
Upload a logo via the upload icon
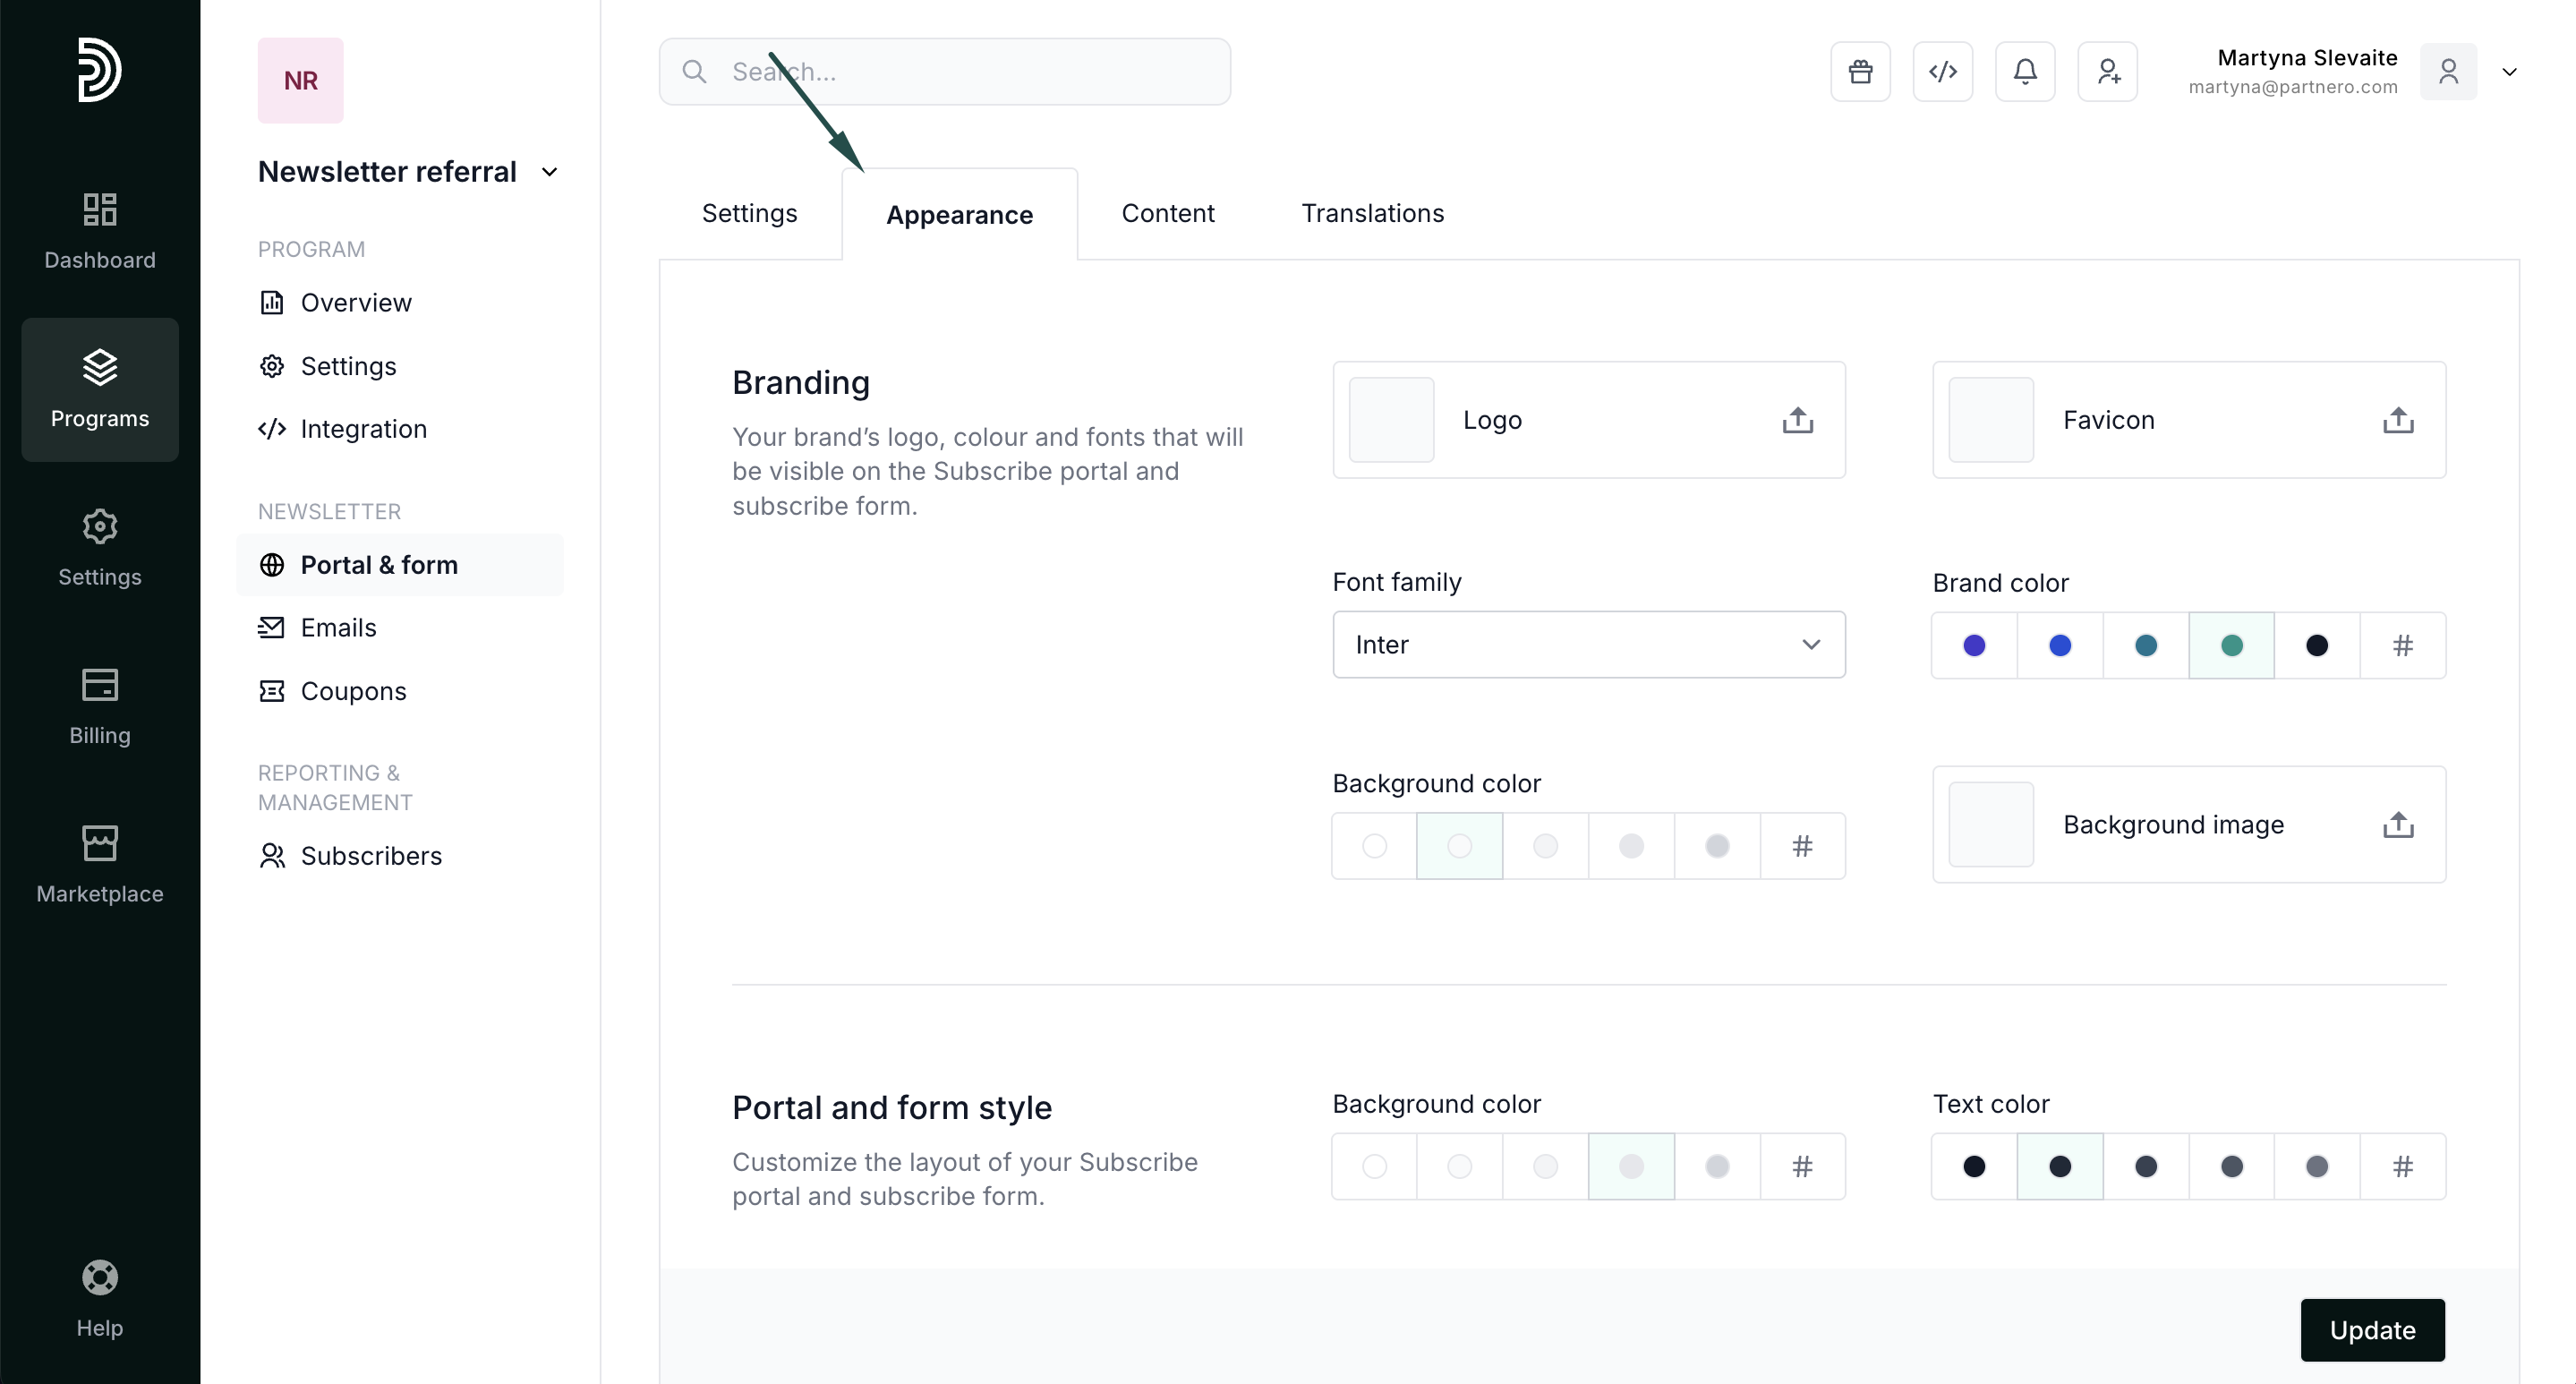[1797, 420]
